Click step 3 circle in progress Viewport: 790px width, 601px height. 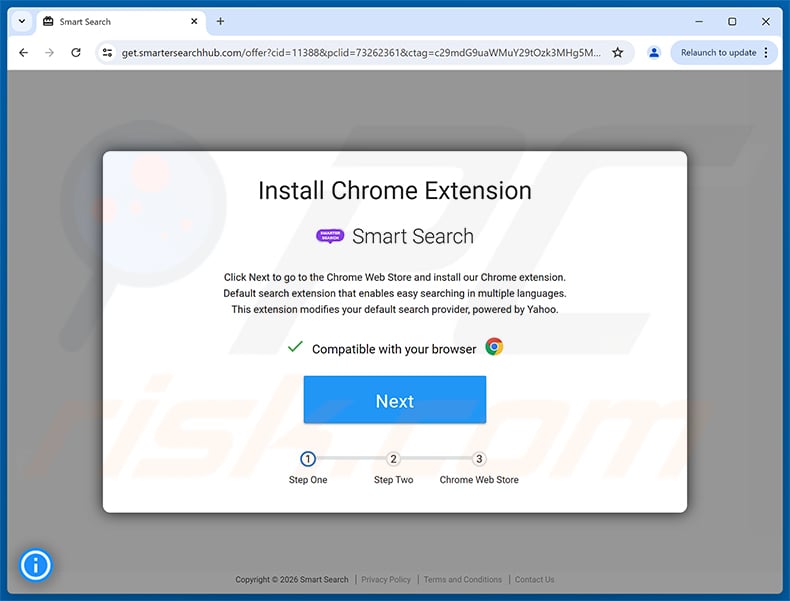(479, 459)
